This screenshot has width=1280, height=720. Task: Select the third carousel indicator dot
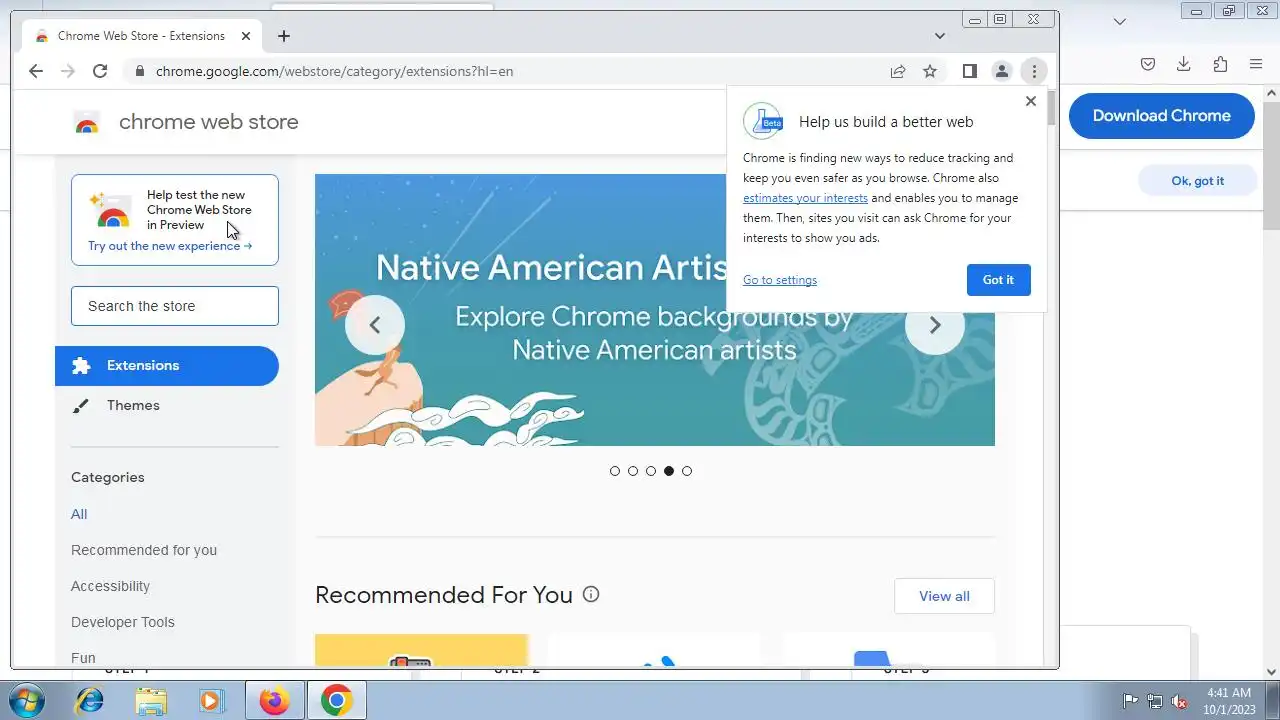(x=651, y=471)
